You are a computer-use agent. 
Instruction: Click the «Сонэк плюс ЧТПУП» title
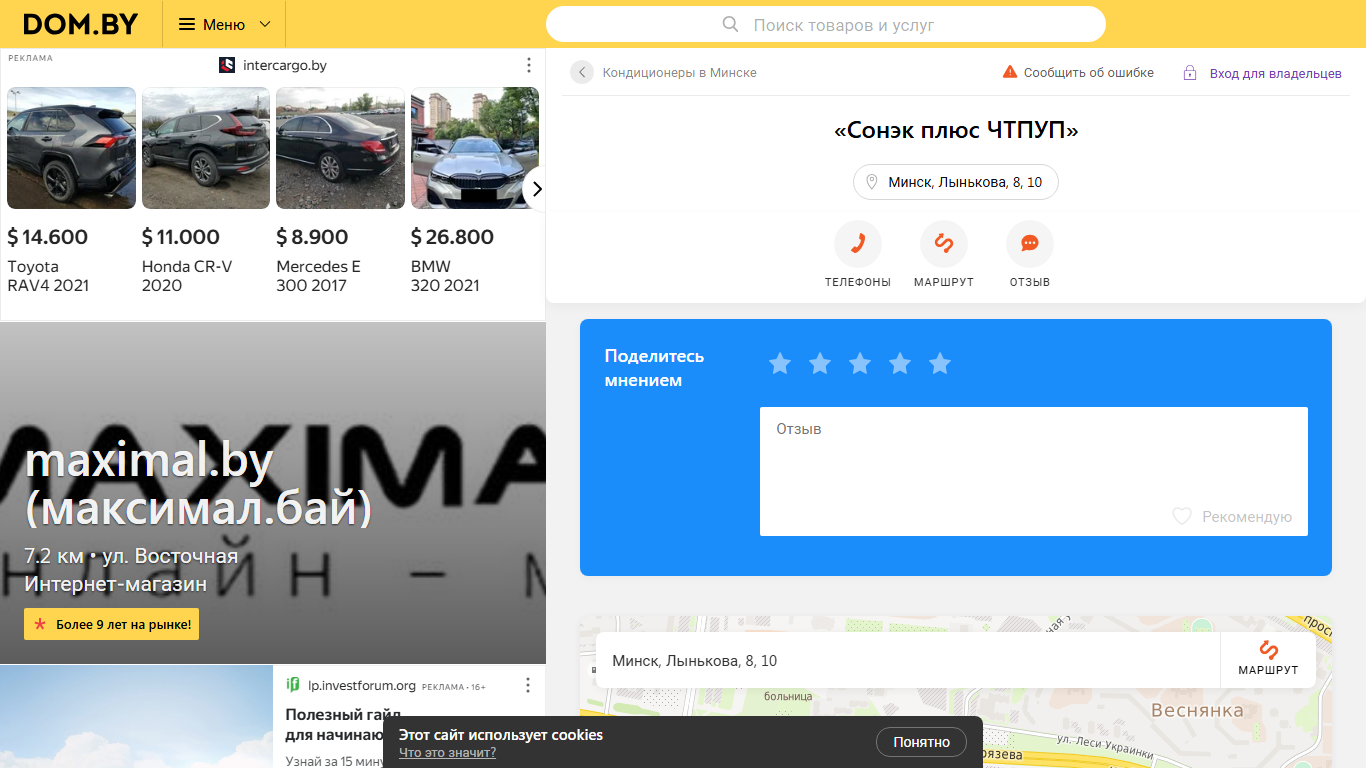tap(956, 130)
